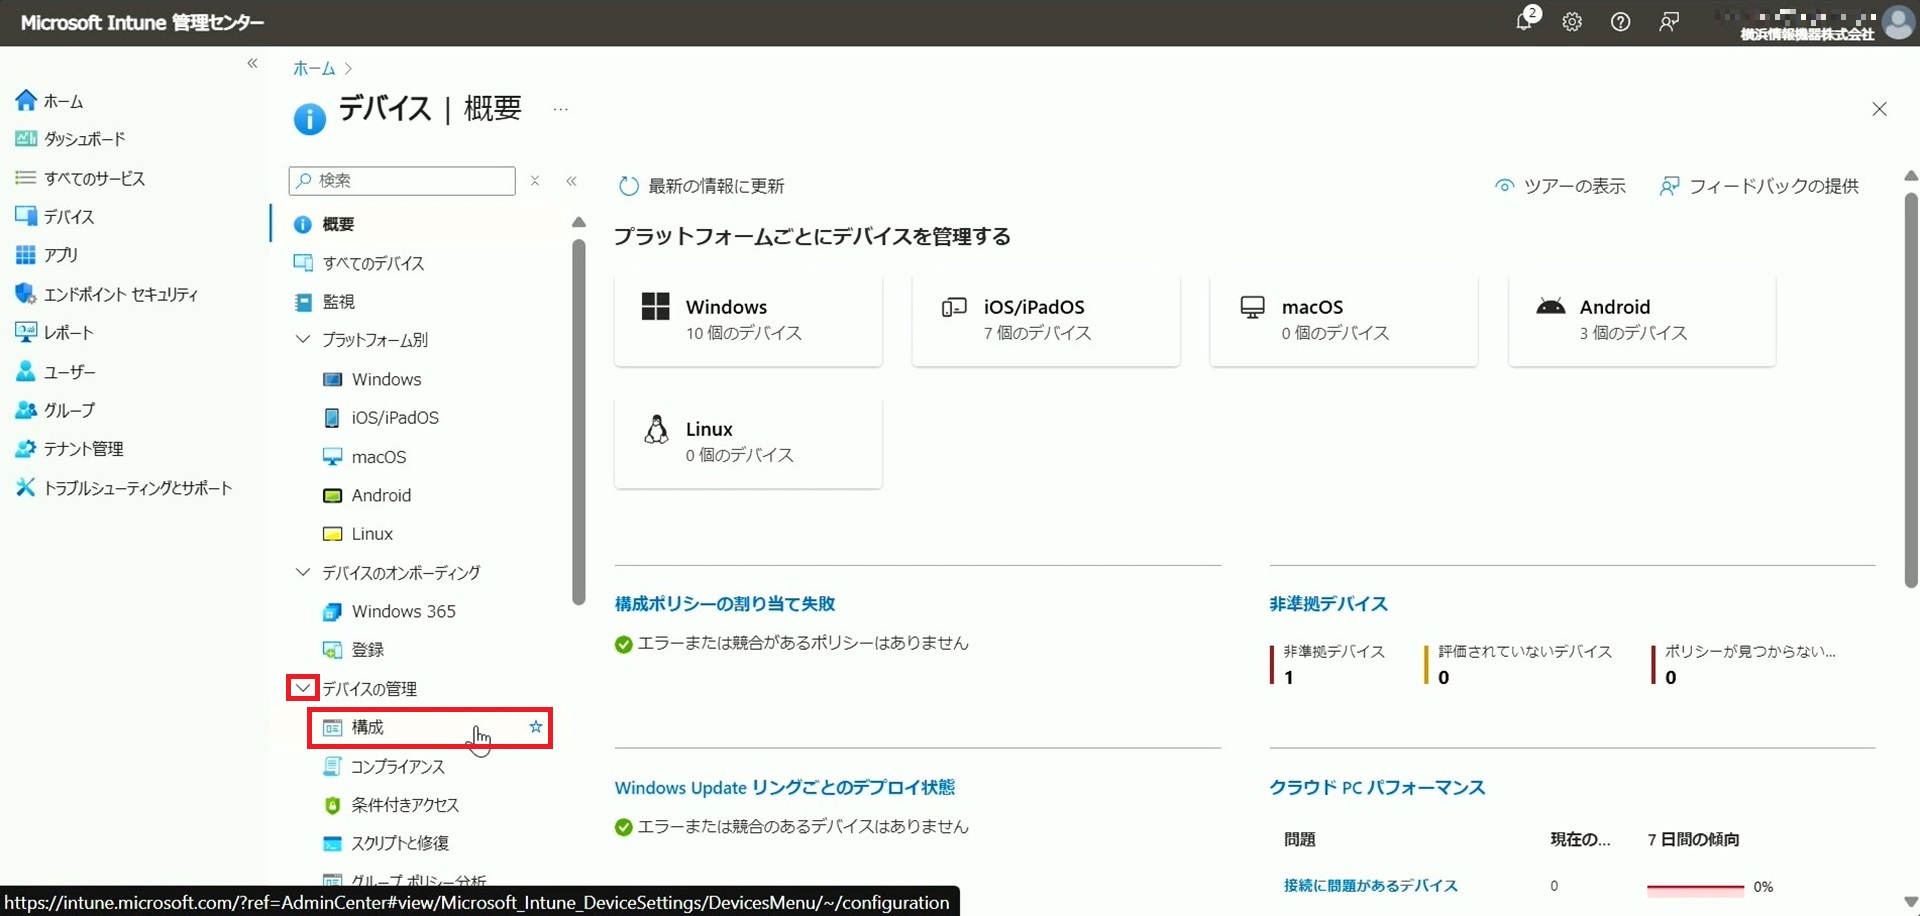Click ツアーの表示 button
Viewport: 1920px width, 916px height.
pos(1560,186)
